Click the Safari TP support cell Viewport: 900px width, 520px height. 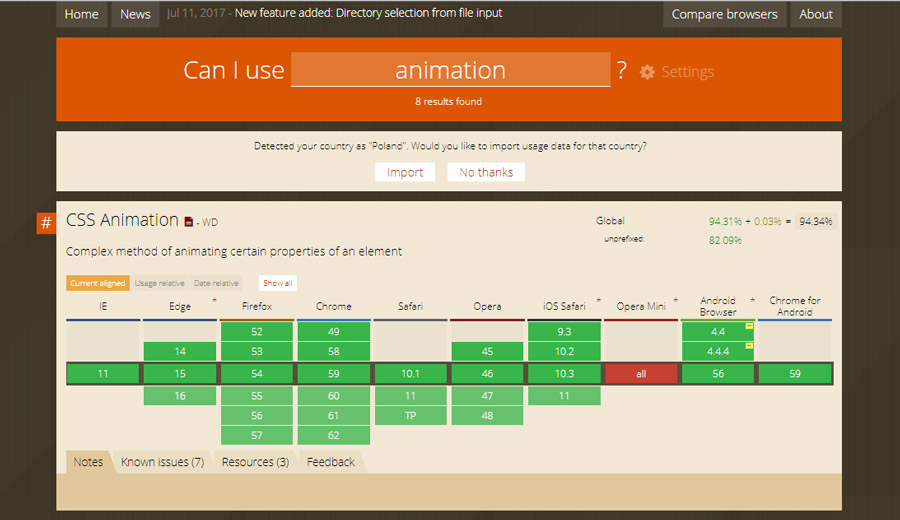(x=410, y=416)
